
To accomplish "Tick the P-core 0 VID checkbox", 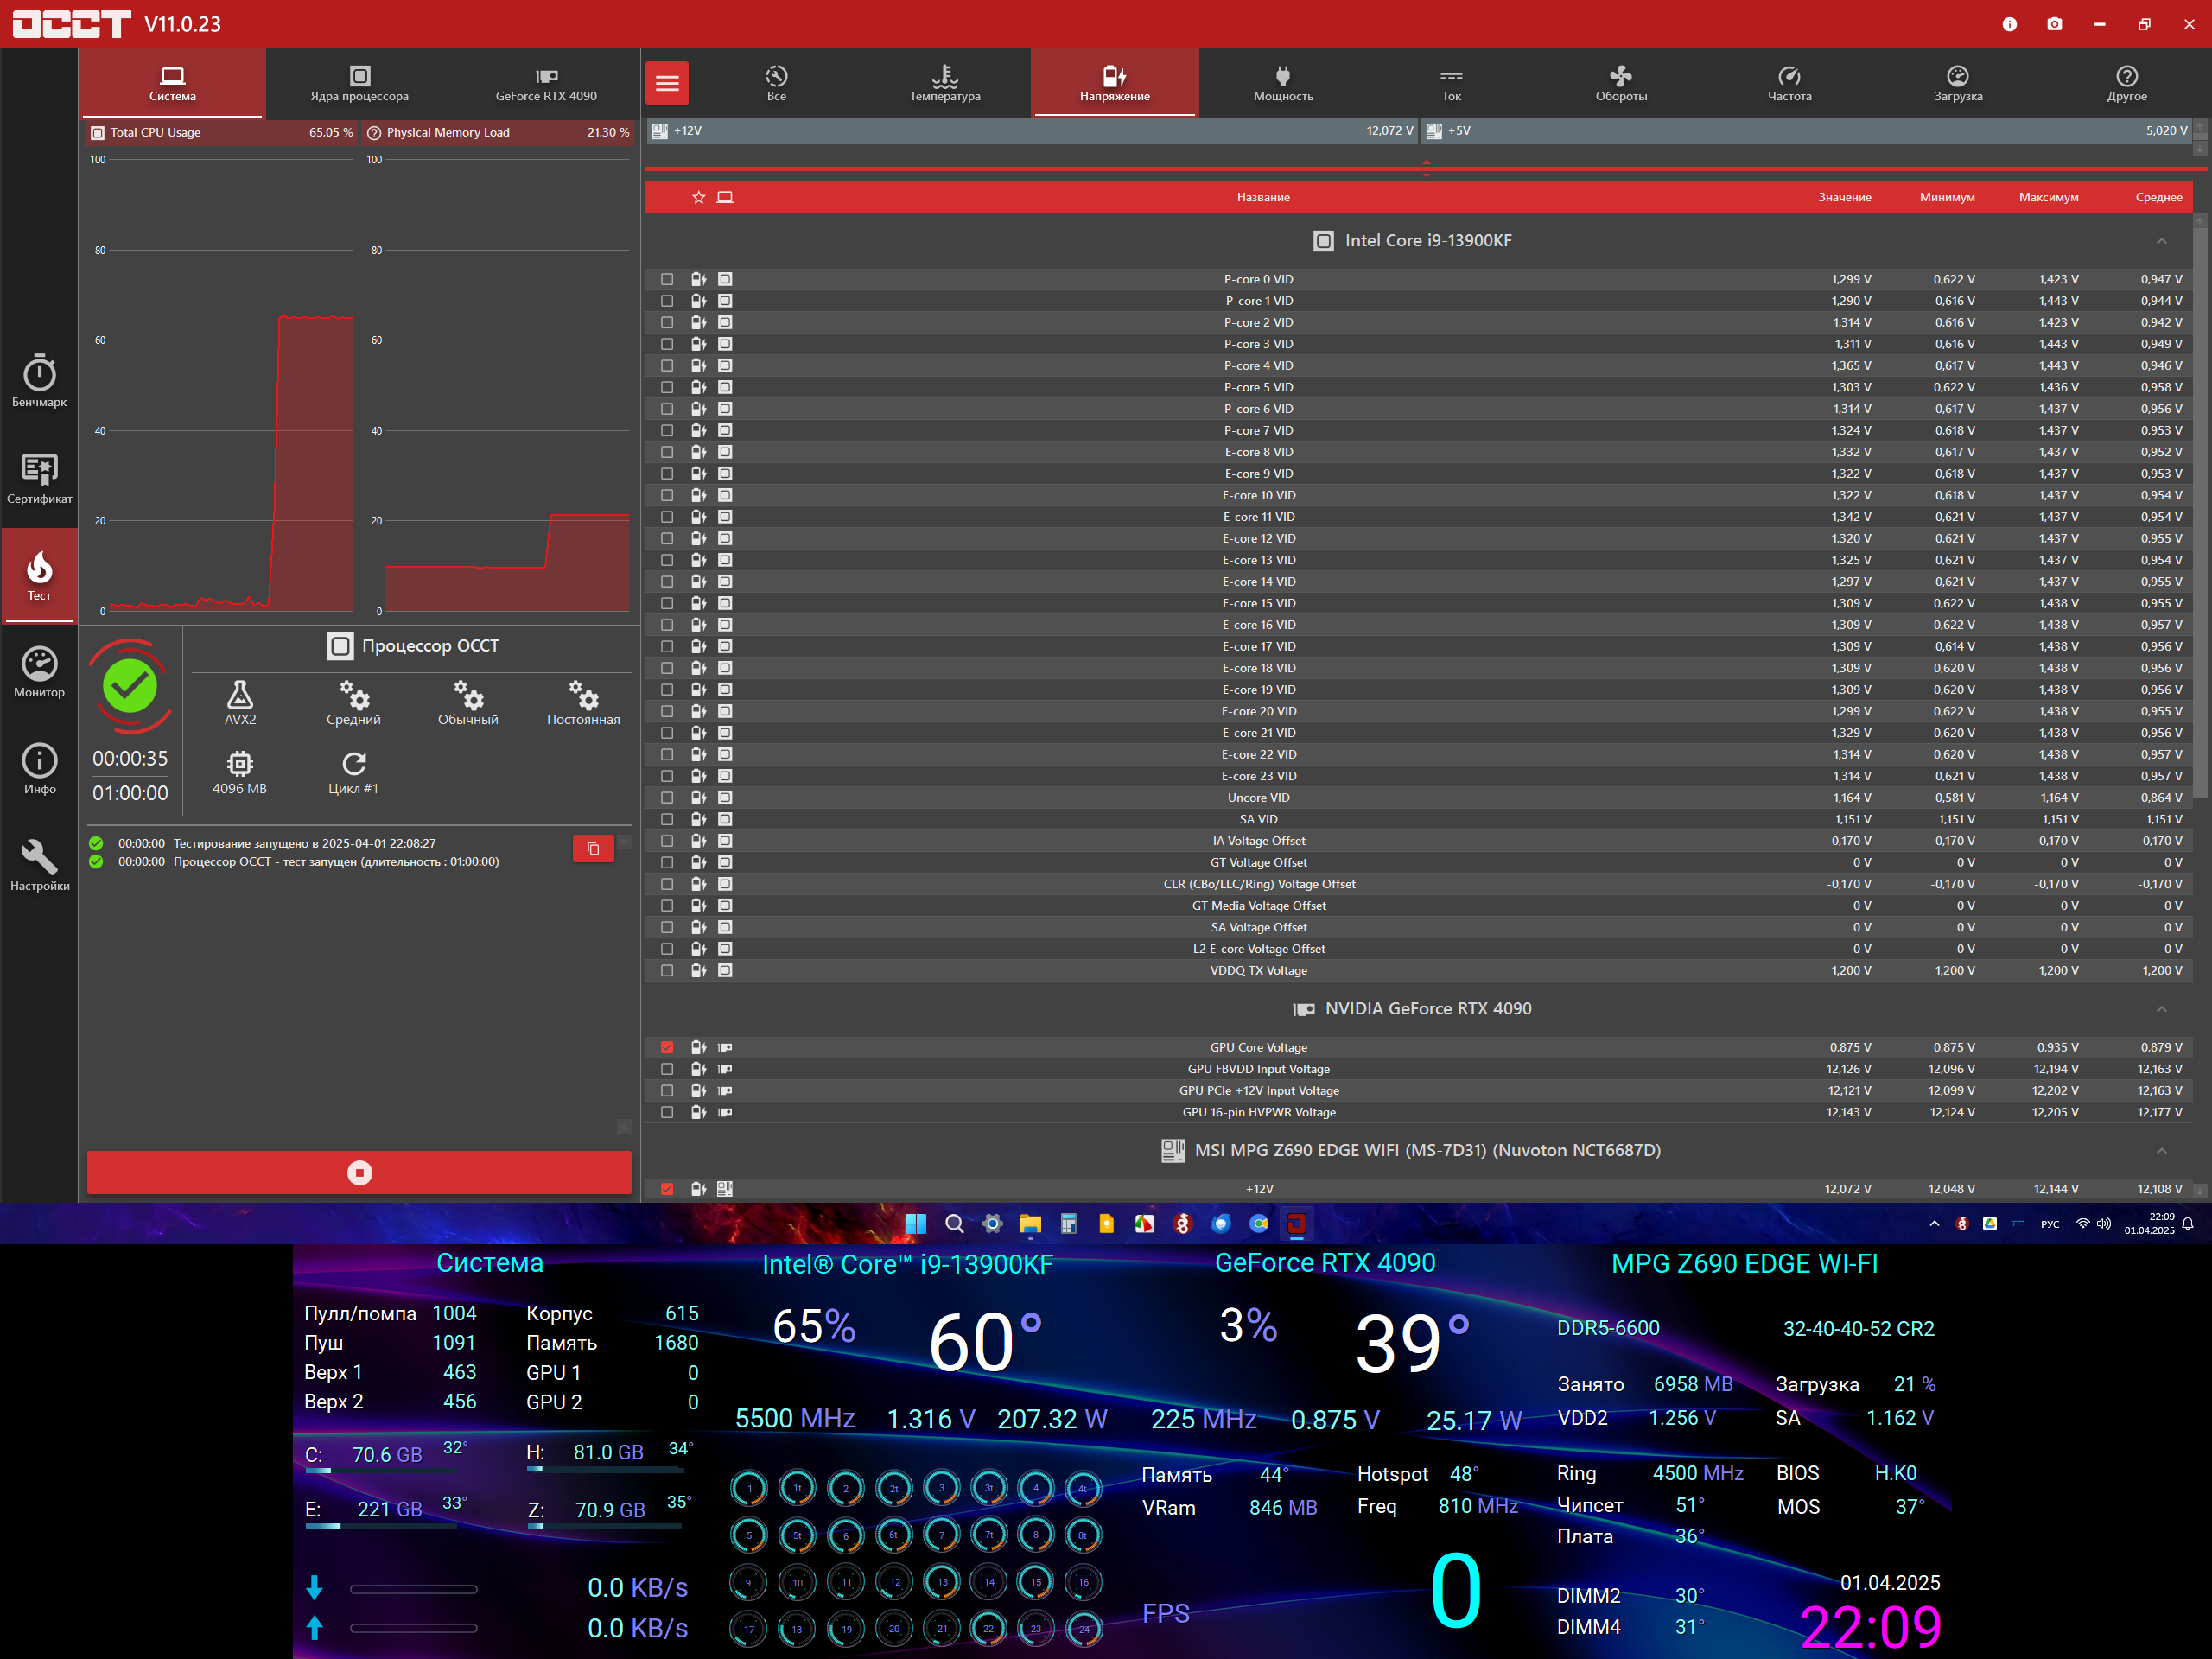I will [x=667, y=280].
